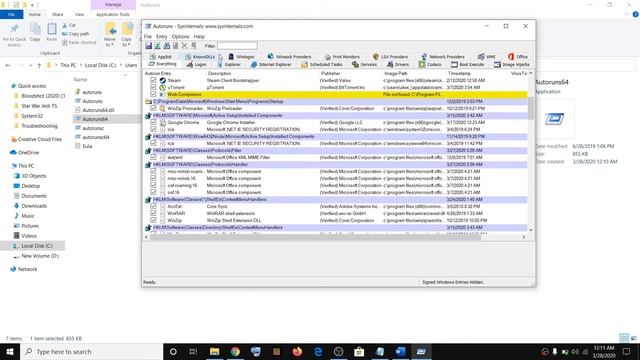Click the Refresh icon in Autoruns toolbar
The height and width of the screenshot is (360, 640).
click(x=157, y=46)
